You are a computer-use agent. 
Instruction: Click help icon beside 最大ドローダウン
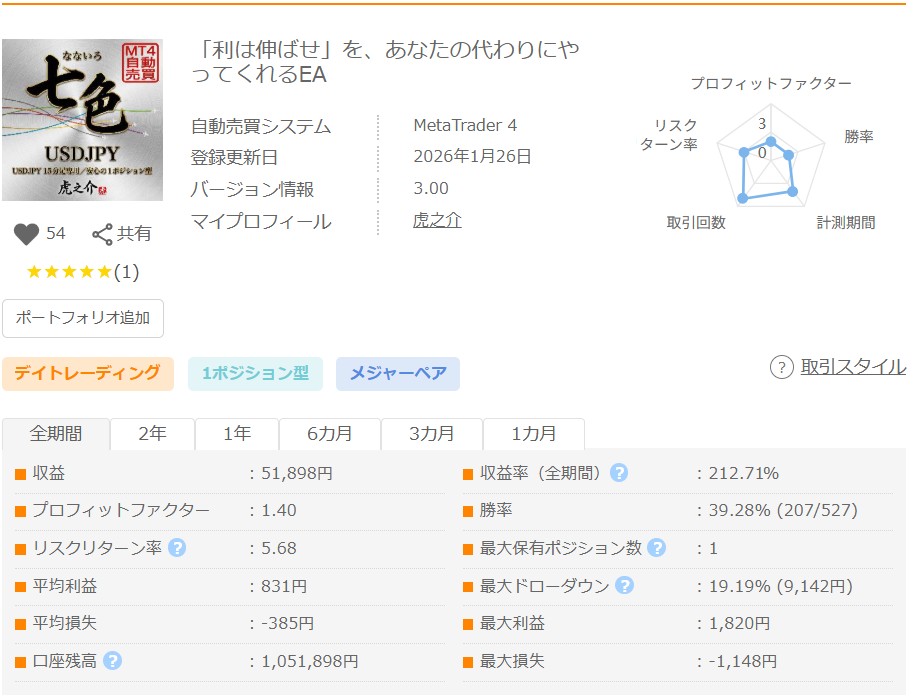click(624, 586)
